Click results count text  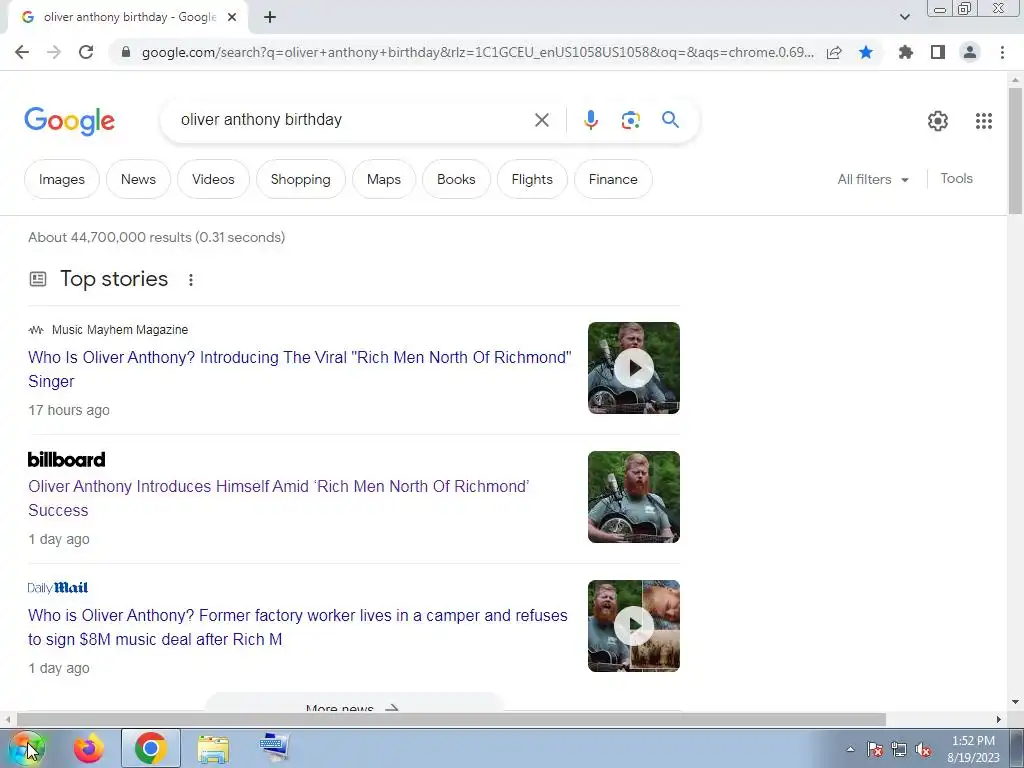click(x=157, y=237)
